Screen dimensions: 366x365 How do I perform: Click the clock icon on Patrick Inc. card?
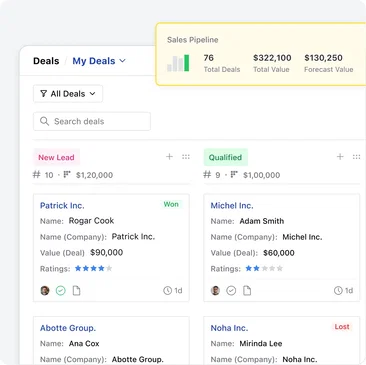167,291
